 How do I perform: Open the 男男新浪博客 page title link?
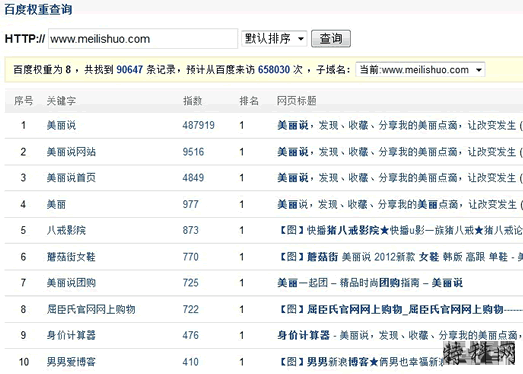pyautogui.click(x=360, y=362)
